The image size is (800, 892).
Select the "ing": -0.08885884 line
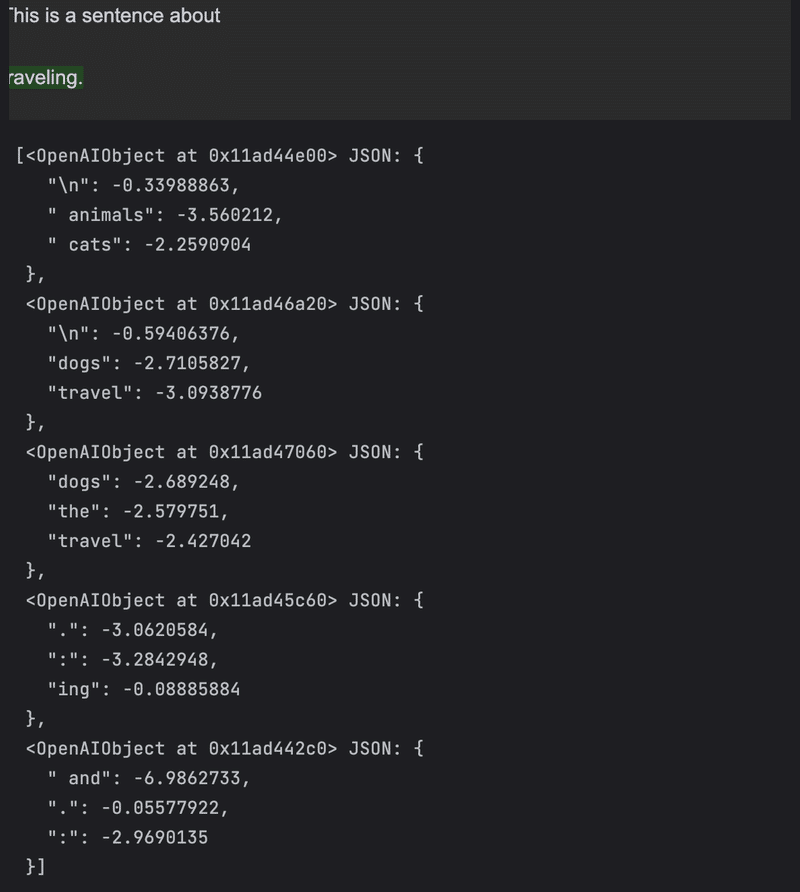coord(144,689)
